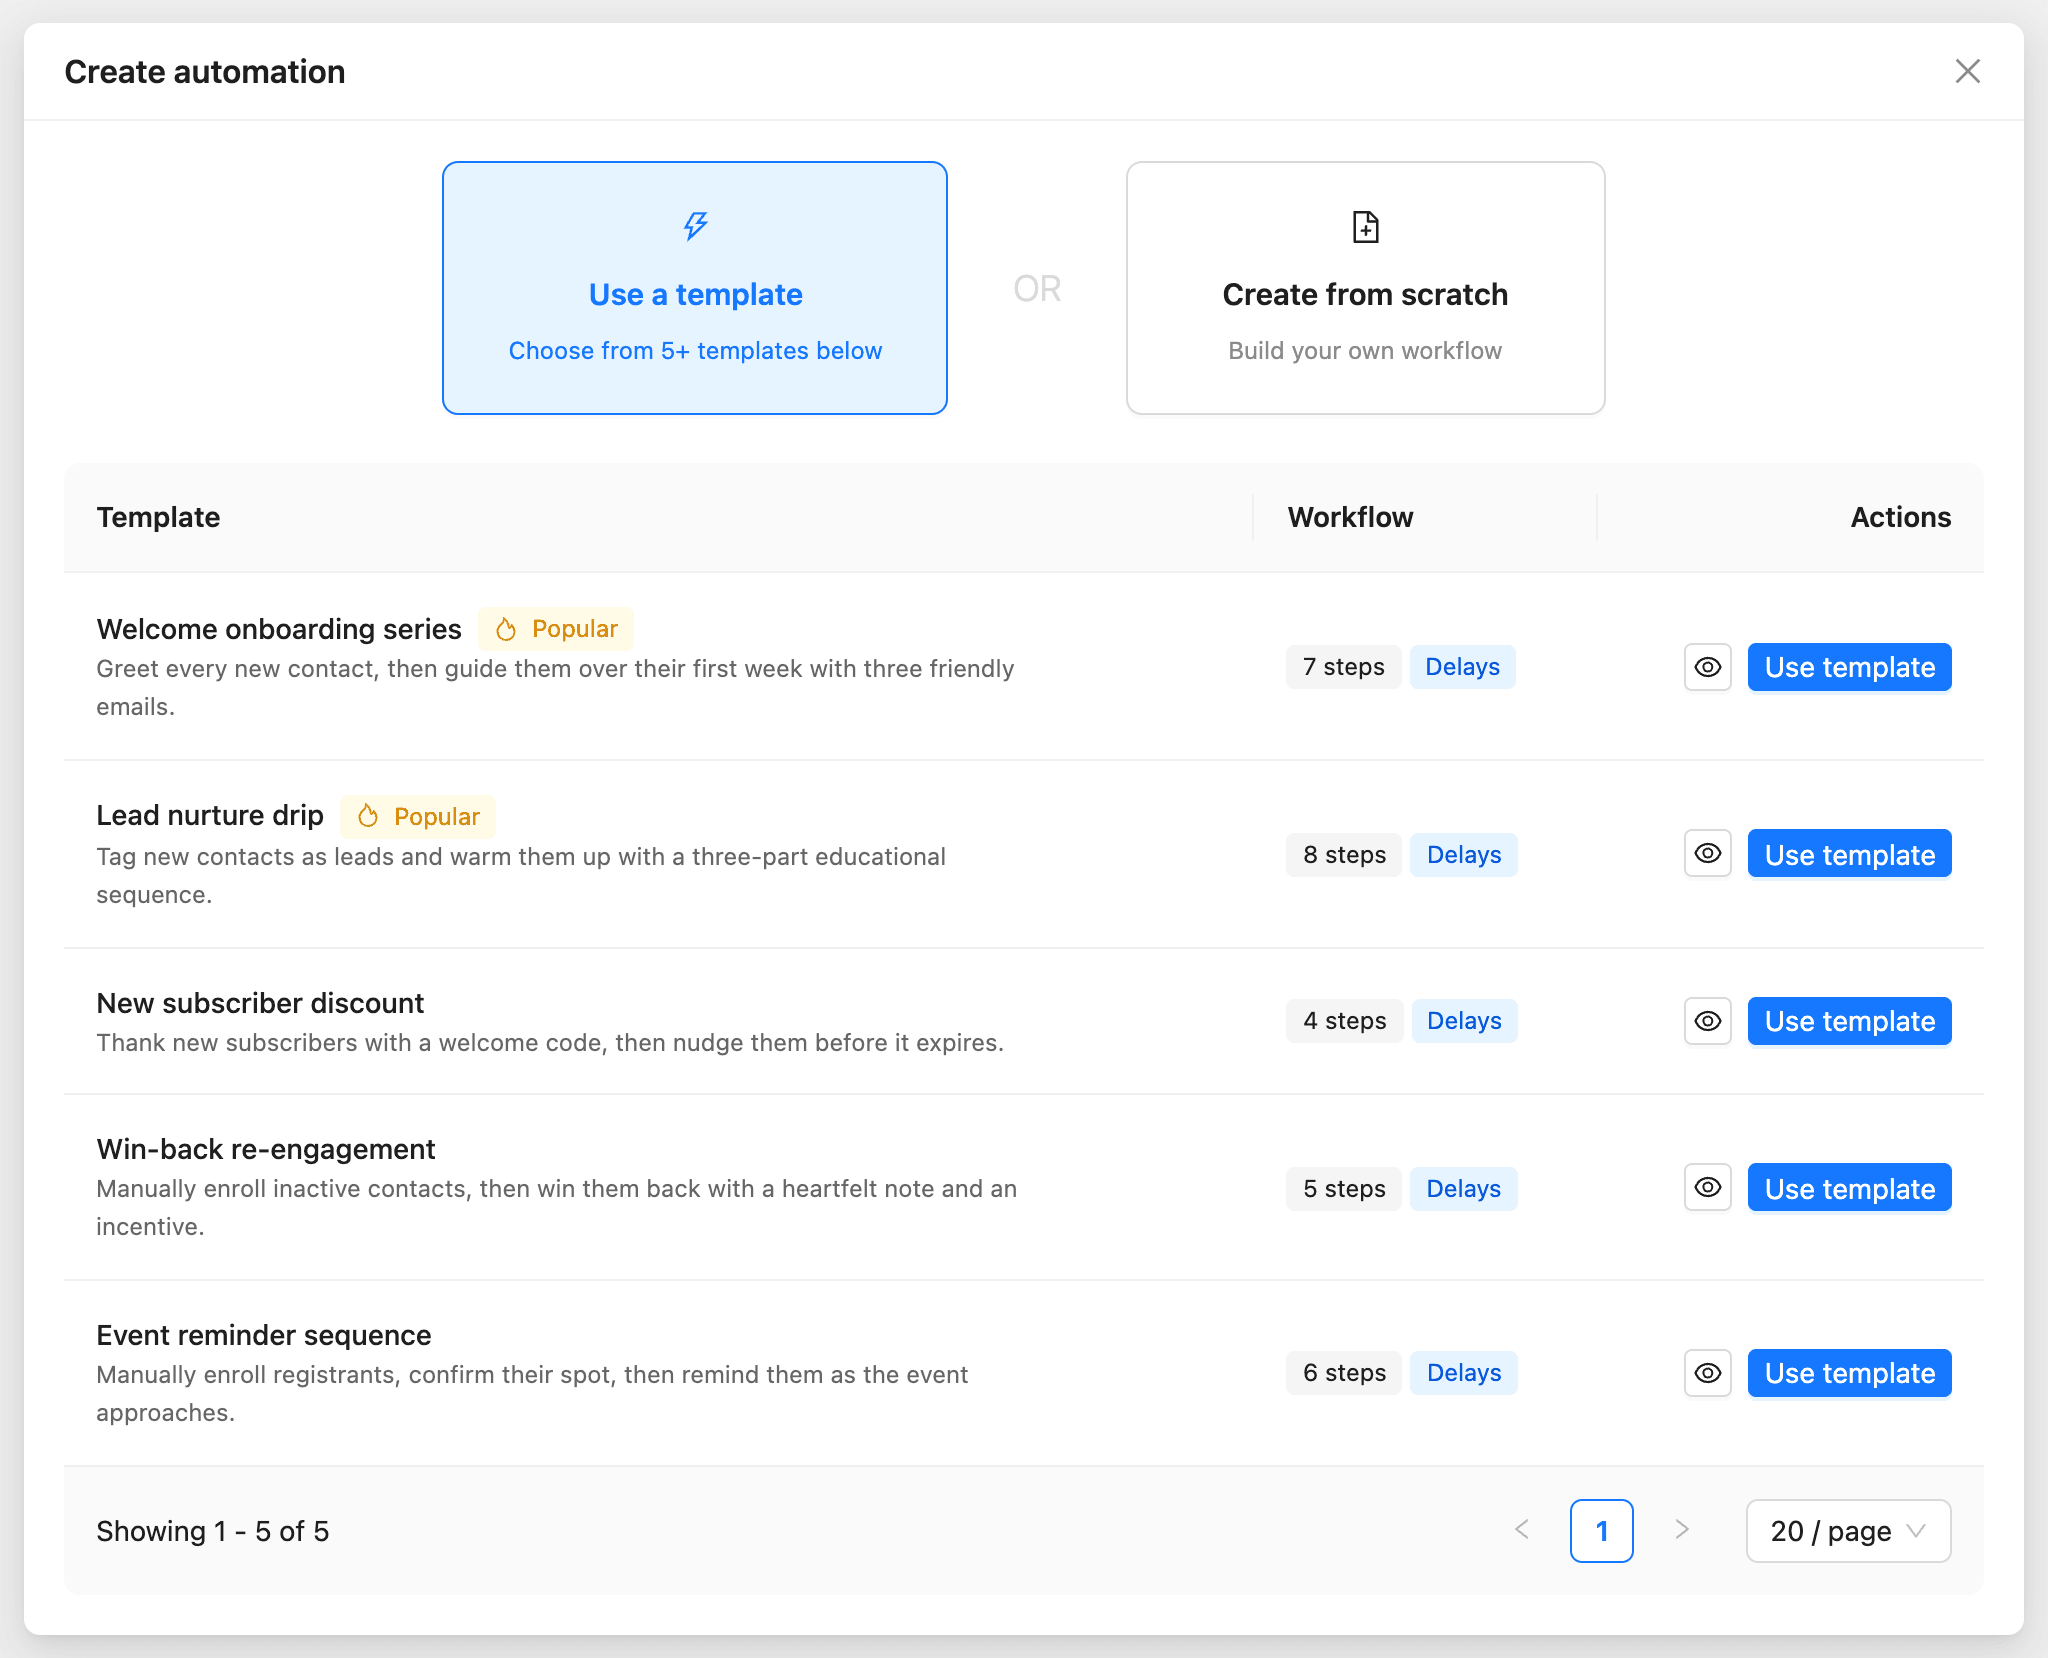Click the Delays tag for Win-back re-engagement
The image size is (2048, 1658).
1463,1189
